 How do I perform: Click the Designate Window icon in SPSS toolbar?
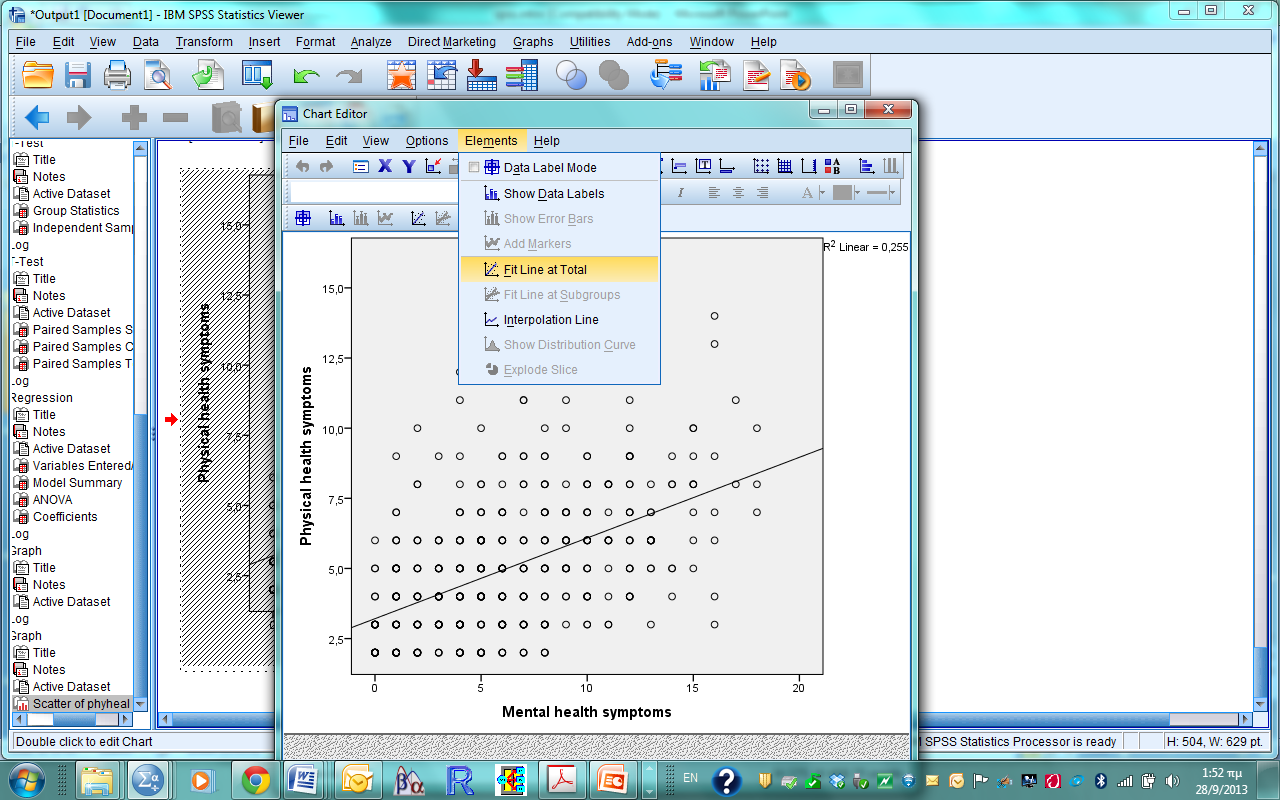pos(848,76)
